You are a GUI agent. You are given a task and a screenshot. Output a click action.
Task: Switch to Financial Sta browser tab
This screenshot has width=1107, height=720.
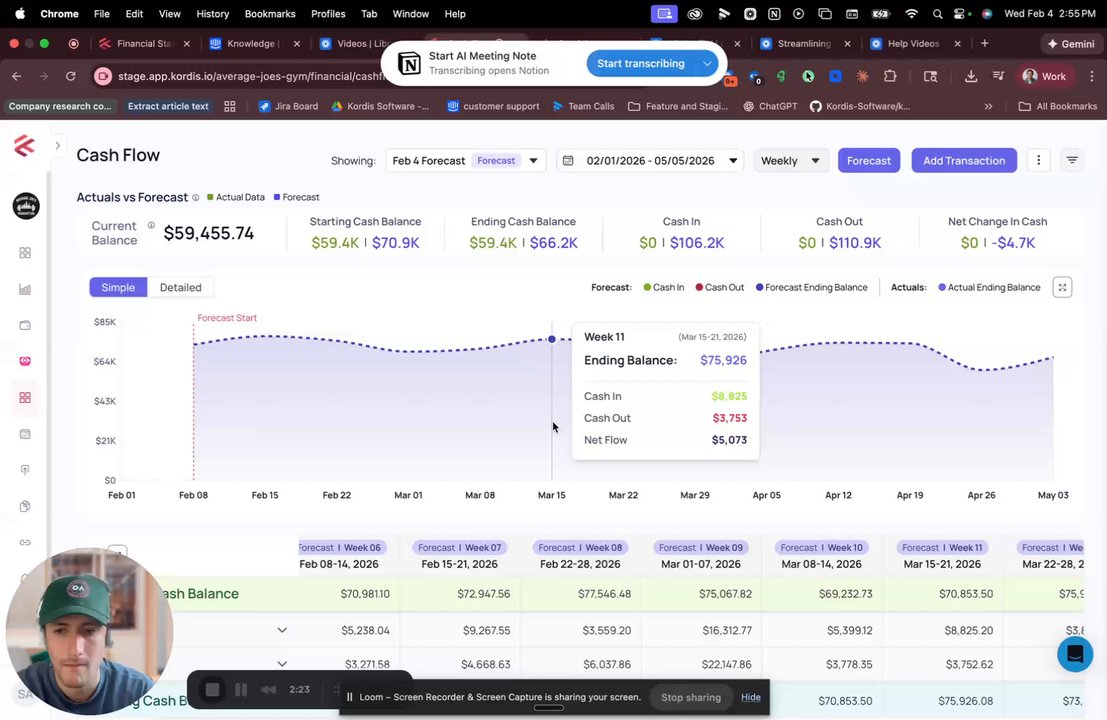point(144,44)
